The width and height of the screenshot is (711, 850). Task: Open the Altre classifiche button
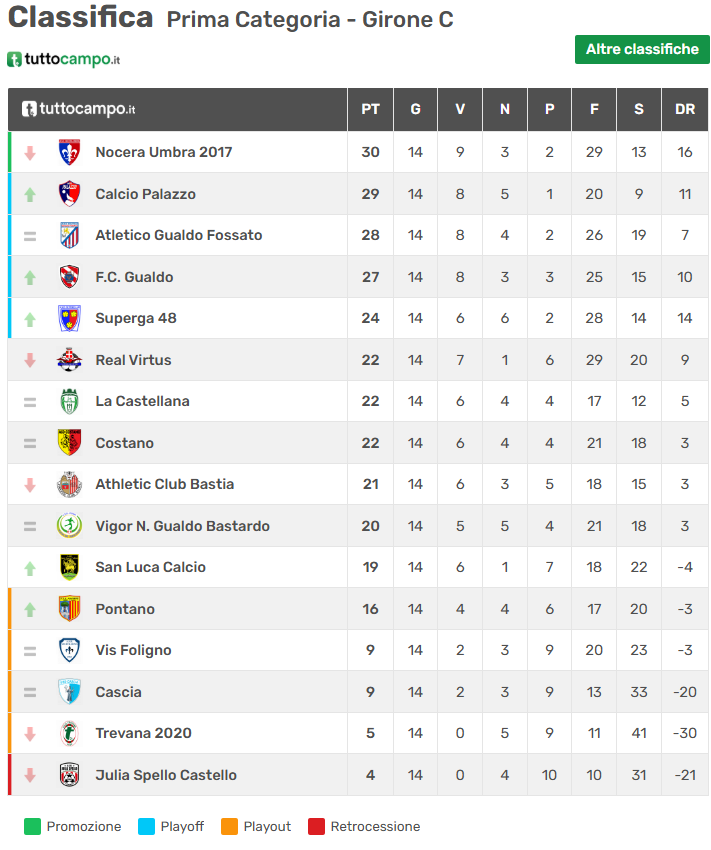coord(642,49)
